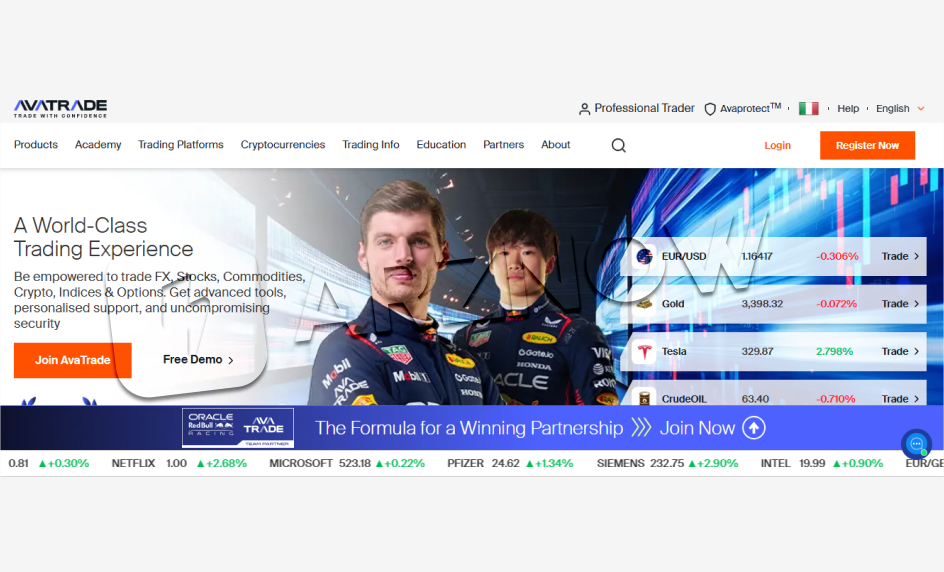The height and width of the screenshot is (572, 944).
Task: Click the Avaprotect link text
Action: coord(750,108)
